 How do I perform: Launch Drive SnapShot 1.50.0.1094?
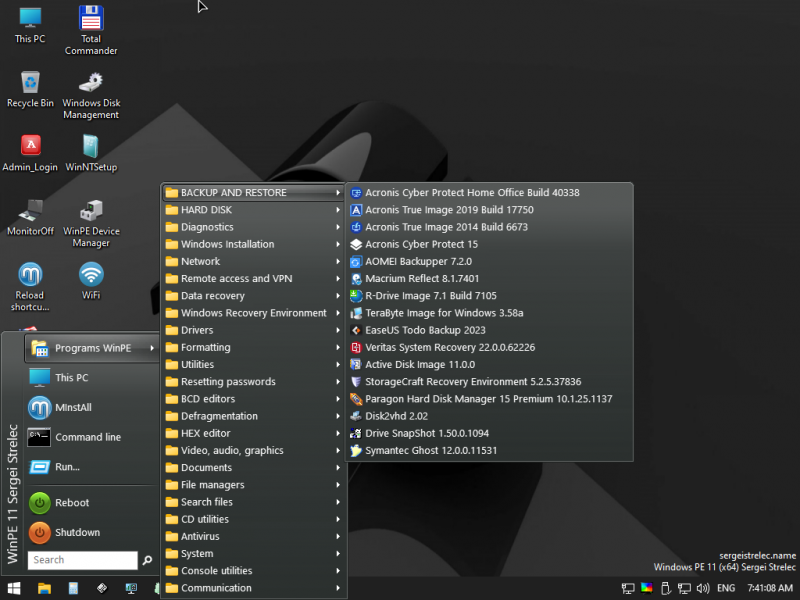[489, 433]
